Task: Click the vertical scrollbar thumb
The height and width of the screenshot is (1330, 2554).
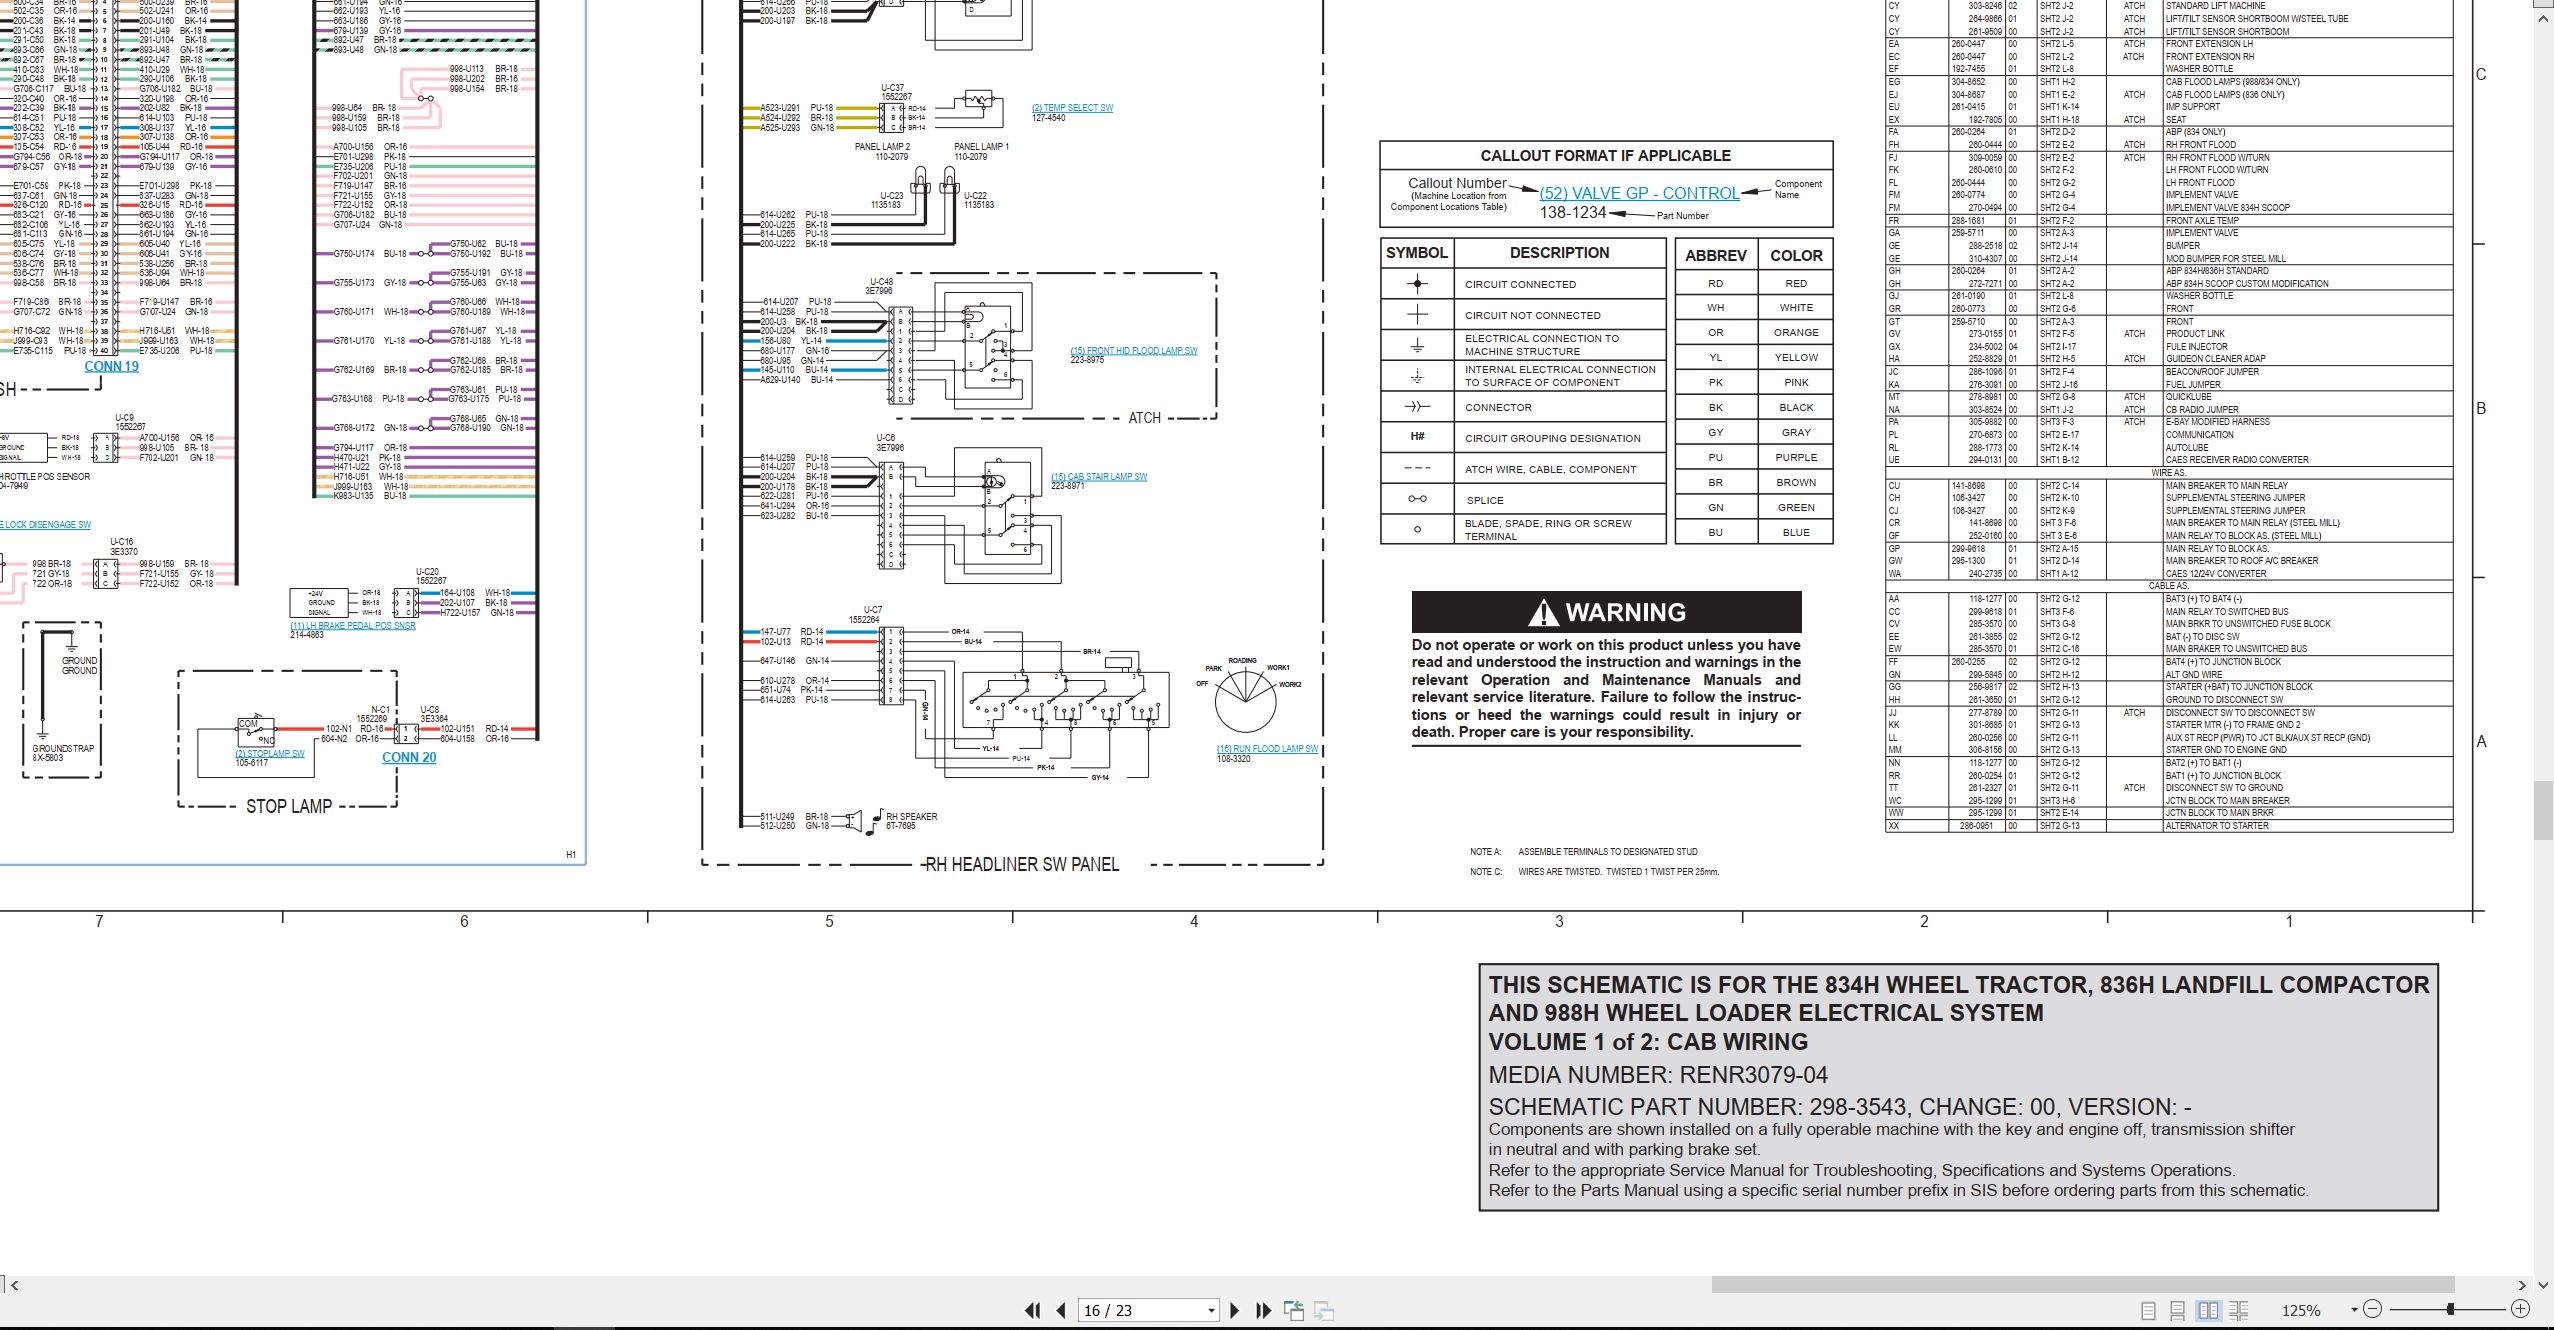Action: click(x=2544, y=811)
